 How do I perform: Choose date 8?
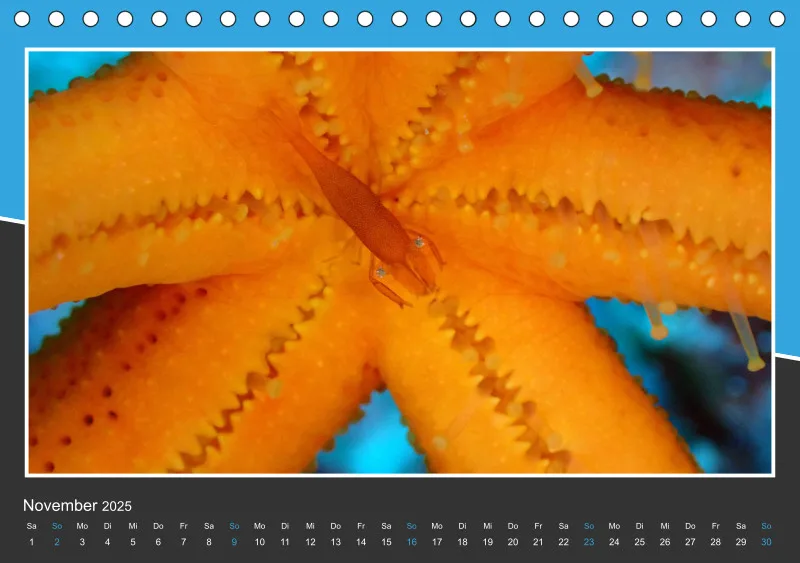pos(209,542)
